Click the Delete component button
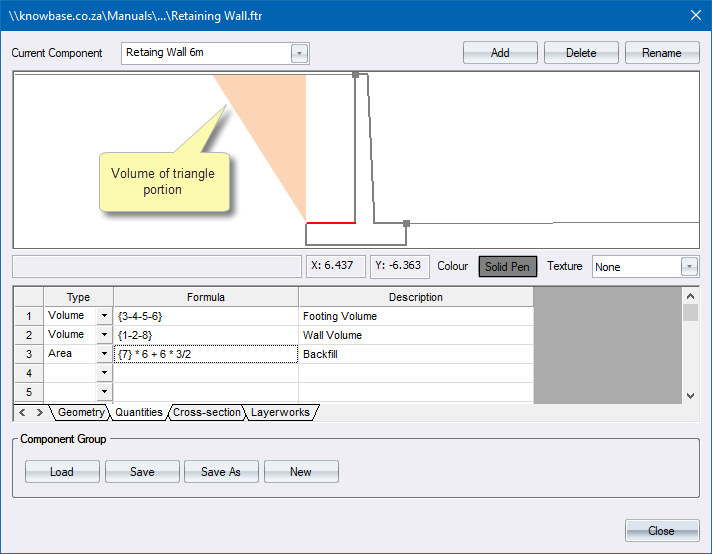 point(581,53)
